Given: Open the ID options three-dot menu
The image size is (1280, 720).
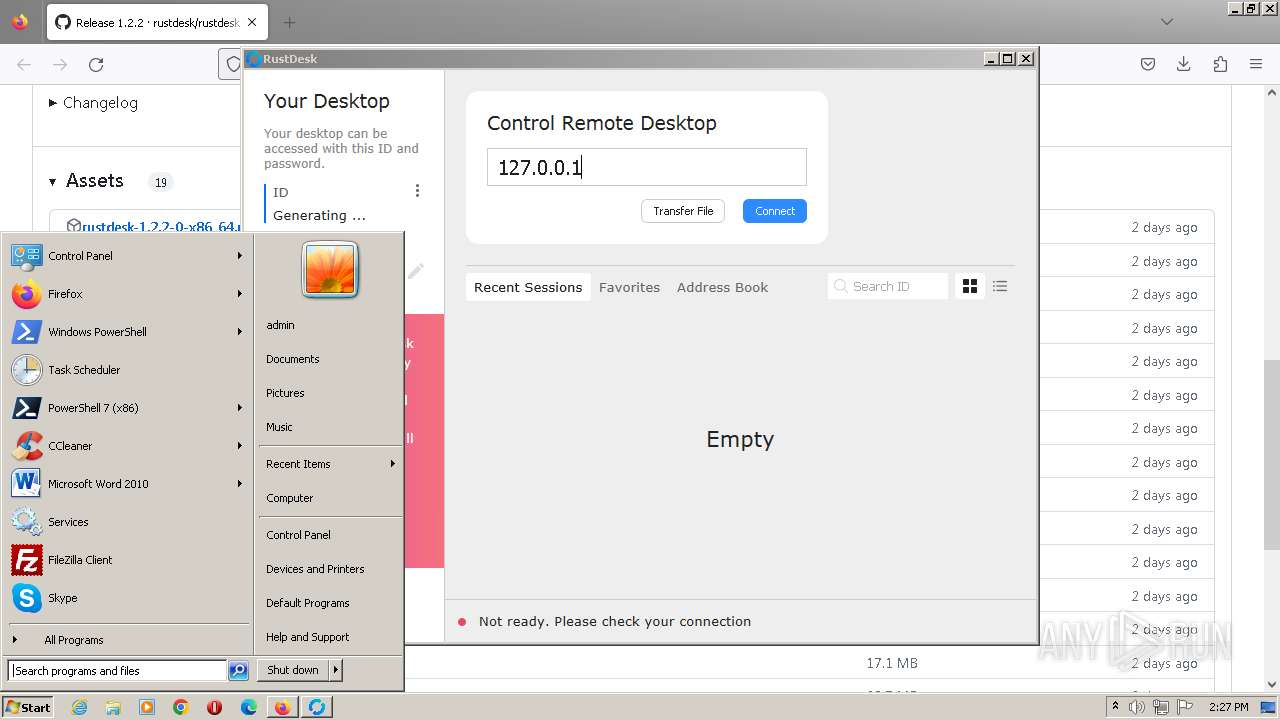Looking at the screenshot, I should (x=417, y=191).
